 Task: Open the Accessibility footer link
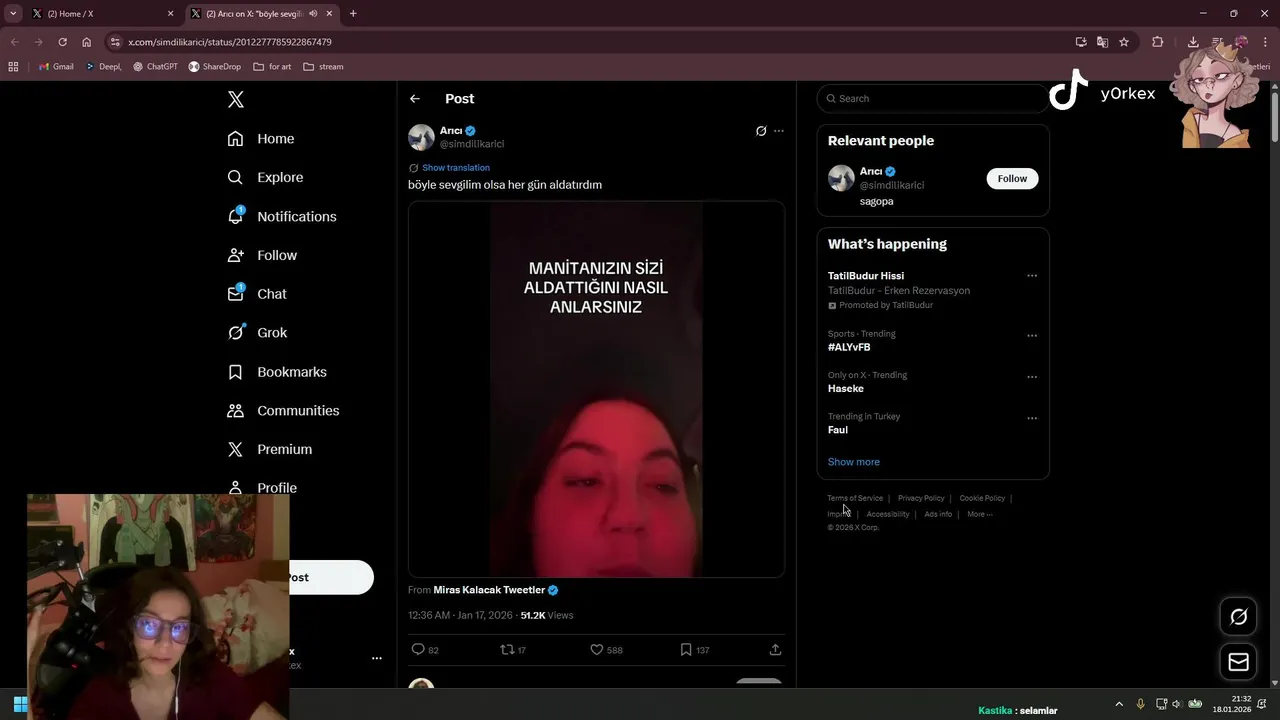pos(888,514)
